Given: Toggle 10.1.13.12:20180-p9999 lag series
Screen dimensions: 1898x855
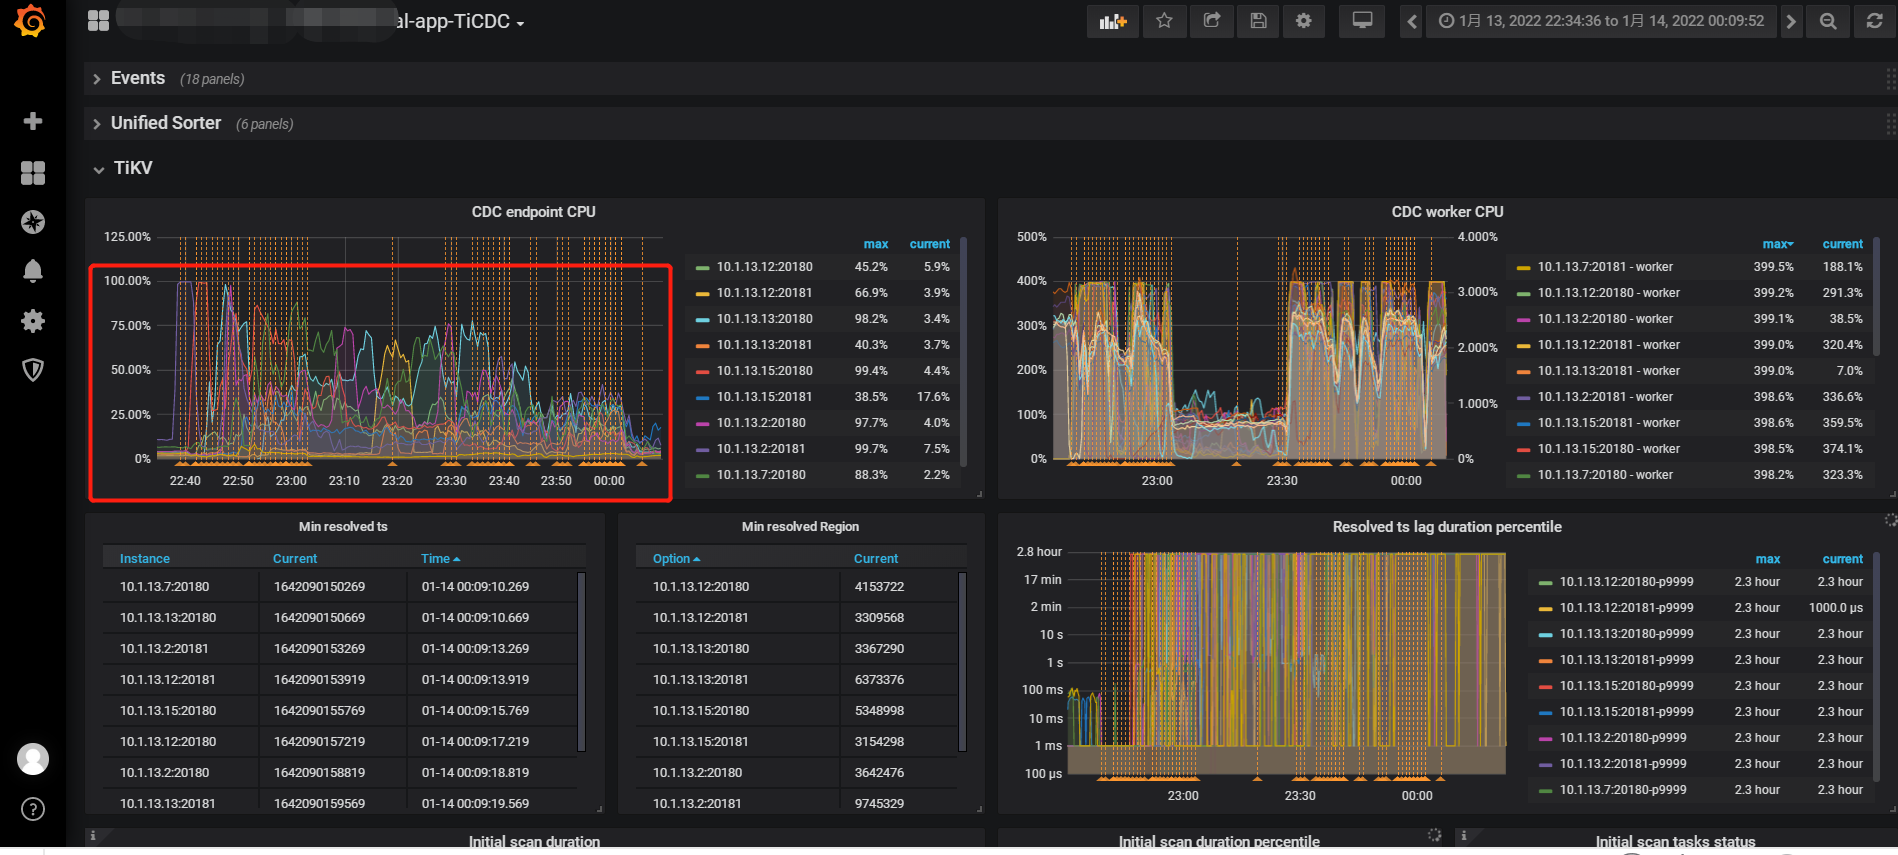Looking at the screenshot, I should tap(1626, 582).
